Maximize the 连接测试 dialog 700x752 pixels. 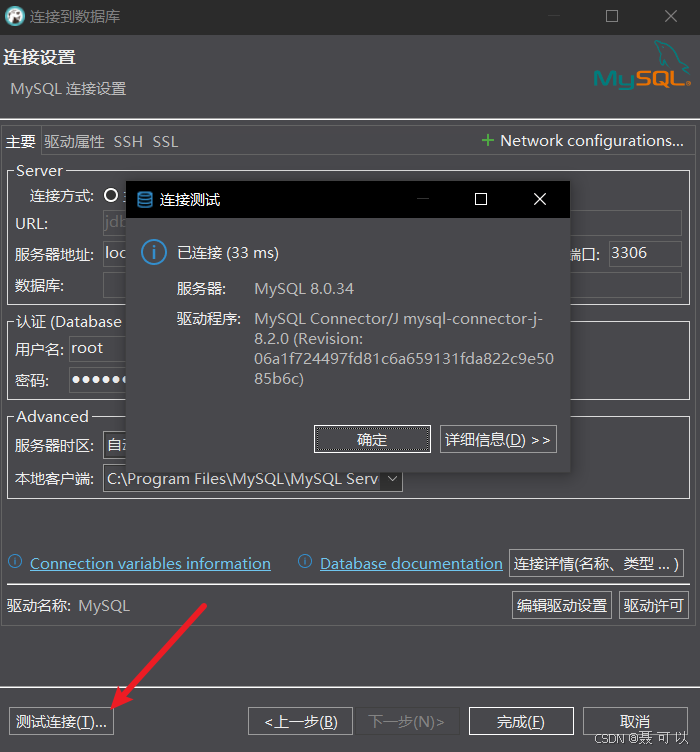pos(481,199)
